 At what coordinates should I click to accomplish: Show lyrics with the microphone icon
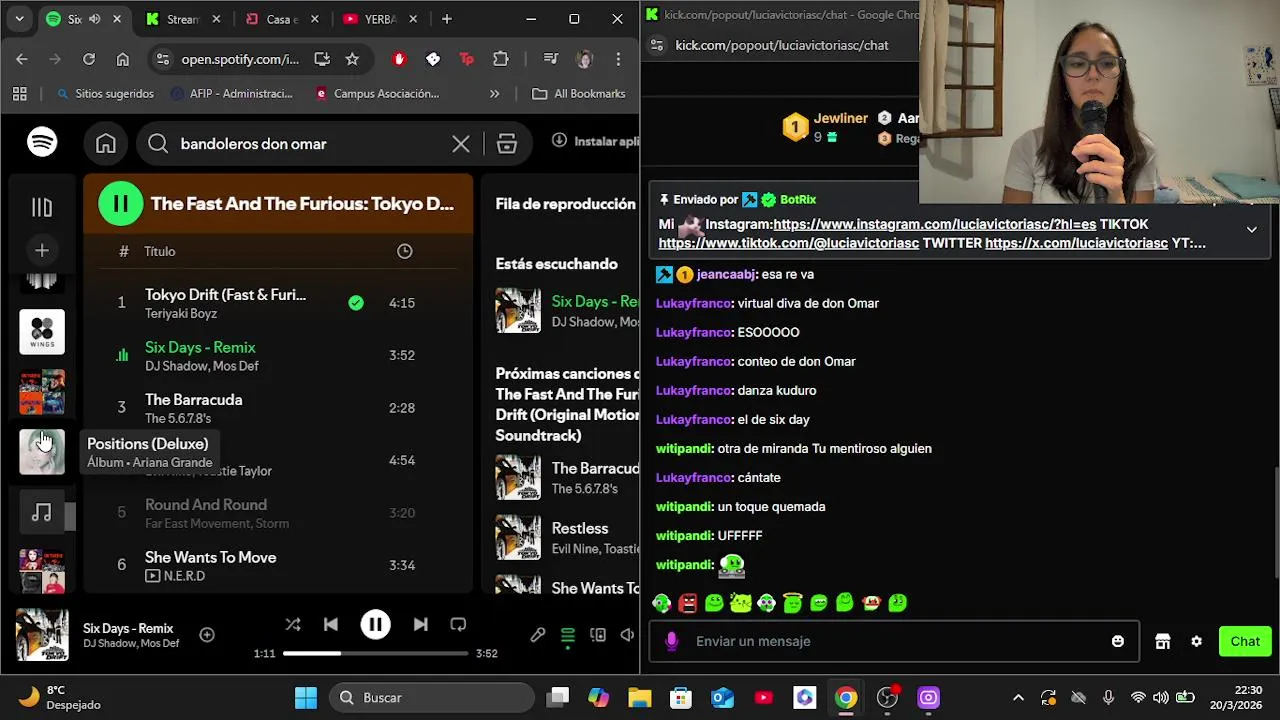tap(538, 635)
